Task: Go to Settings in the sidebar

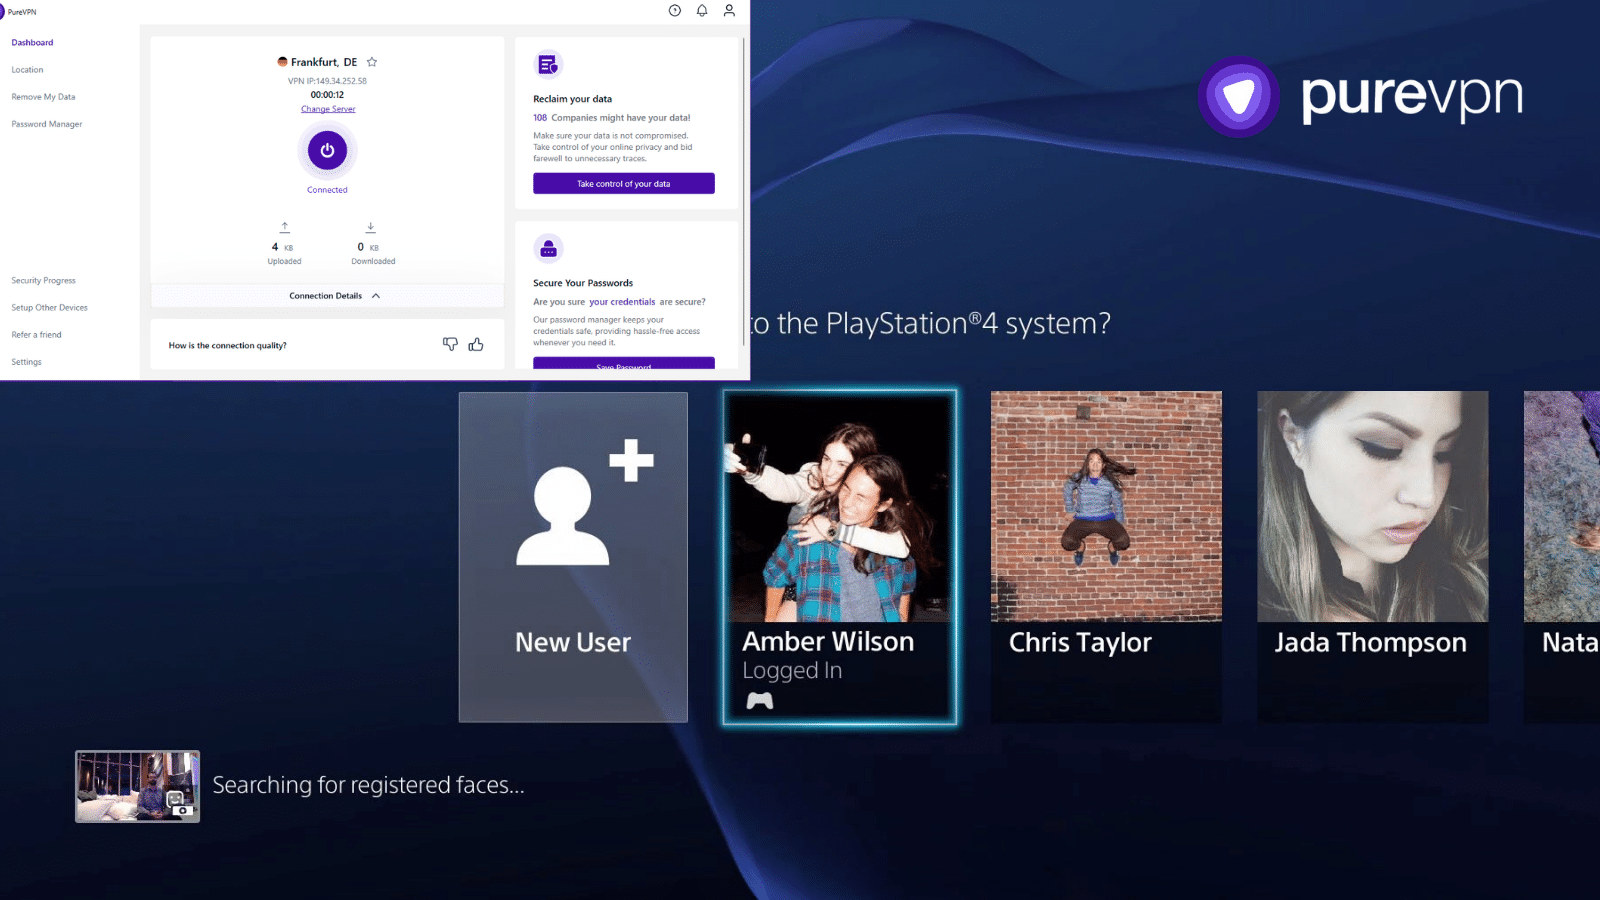Action: tap(26, 362)
